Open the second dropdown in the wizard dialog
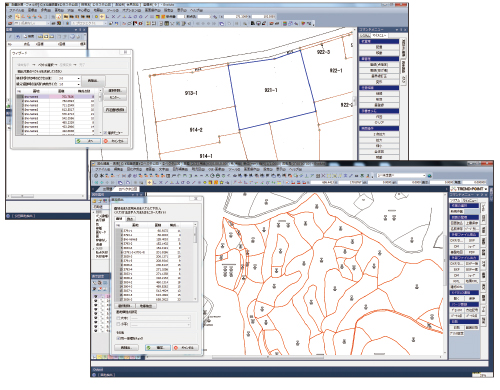The height and width of the screenshot is (390, 500). pyautogui.click(x=69, y=84)
